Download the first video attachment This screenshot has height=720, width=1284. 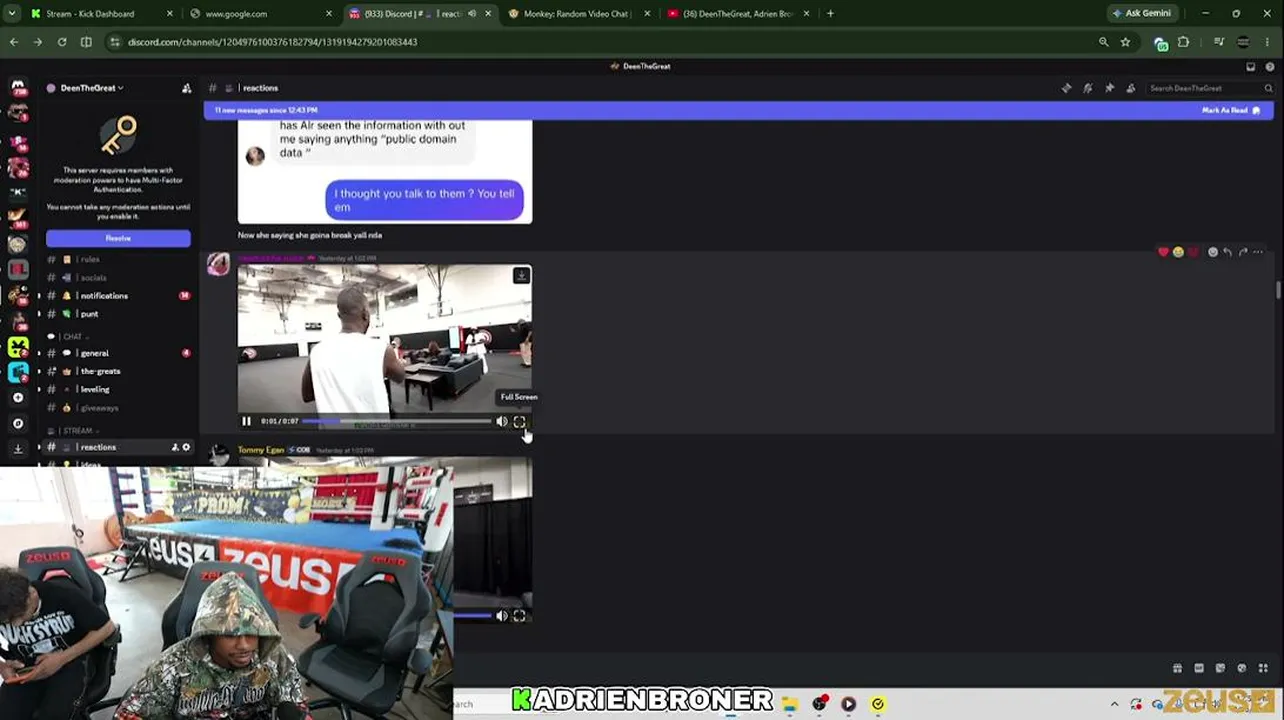pos(521,275)
